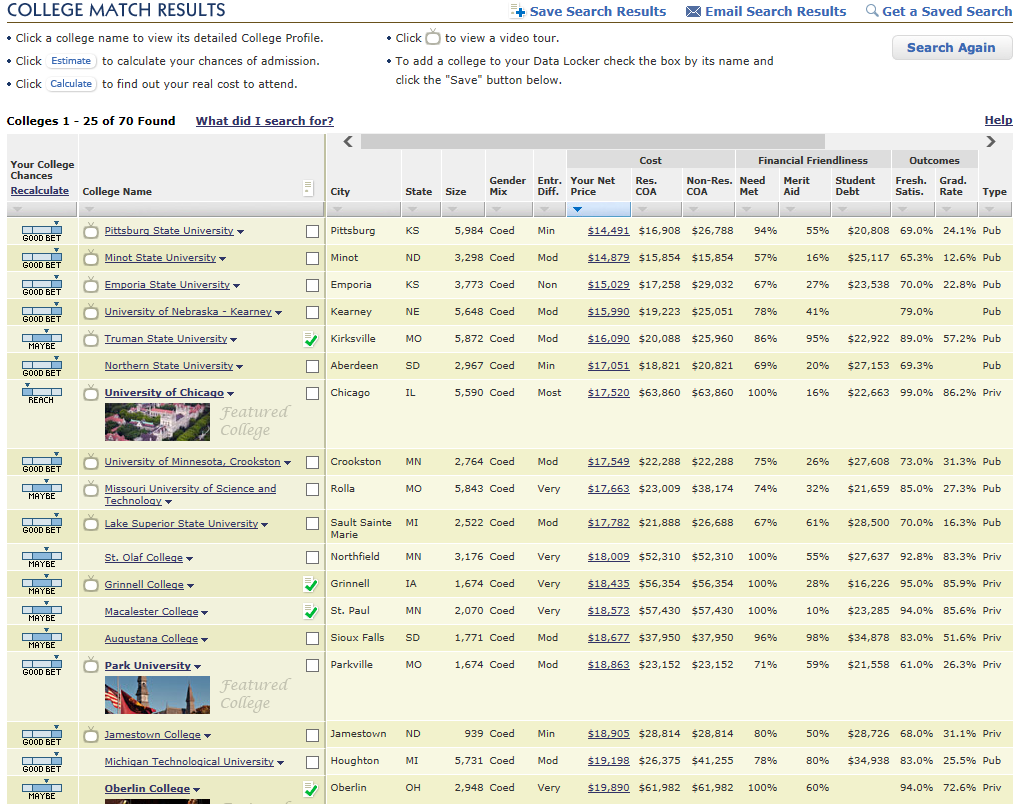Sort by the Size column header
1016x804 pixels.
pyautogui.click(x=456, y=192)
